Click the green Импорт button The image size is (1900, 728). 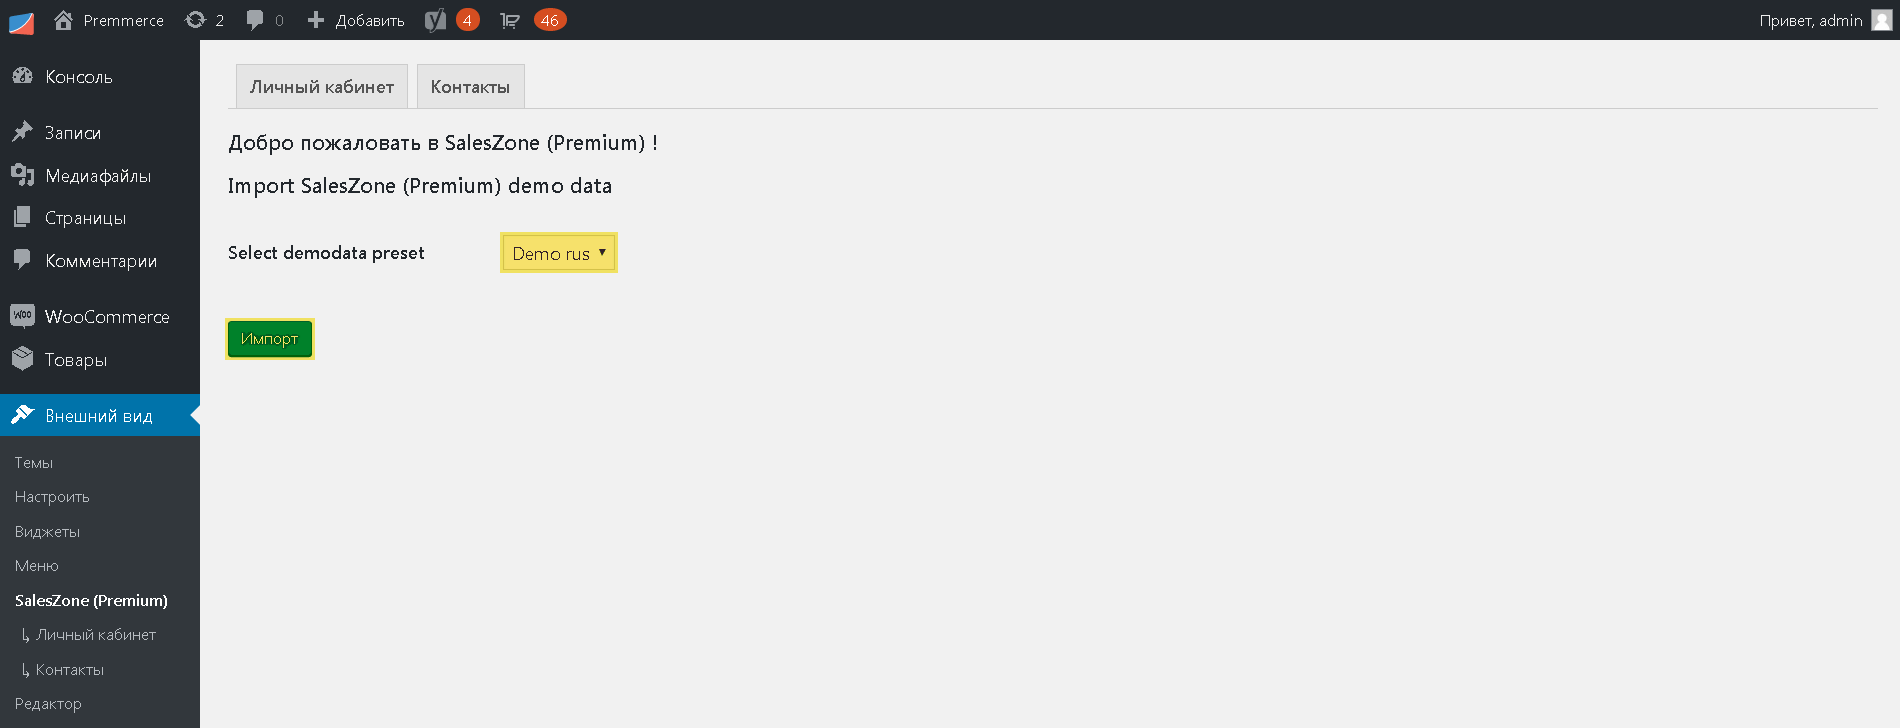click(x=270, y=339)
